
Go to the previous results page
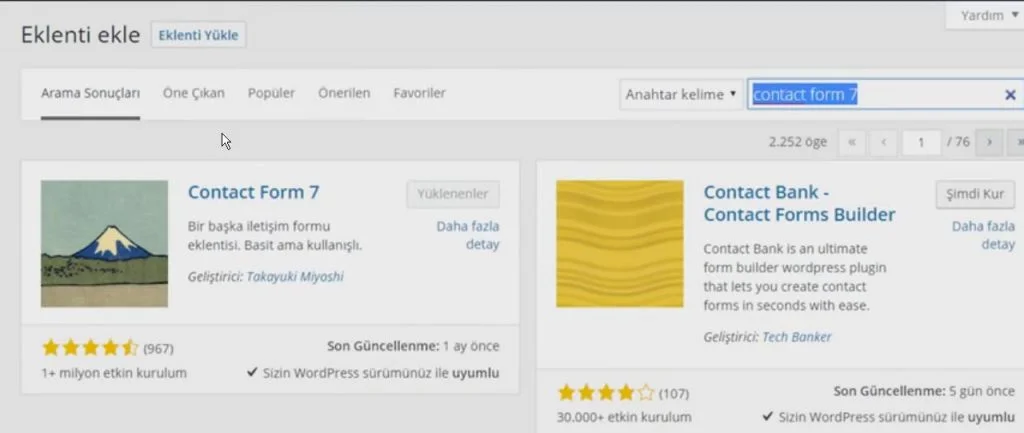pos(883,142)
